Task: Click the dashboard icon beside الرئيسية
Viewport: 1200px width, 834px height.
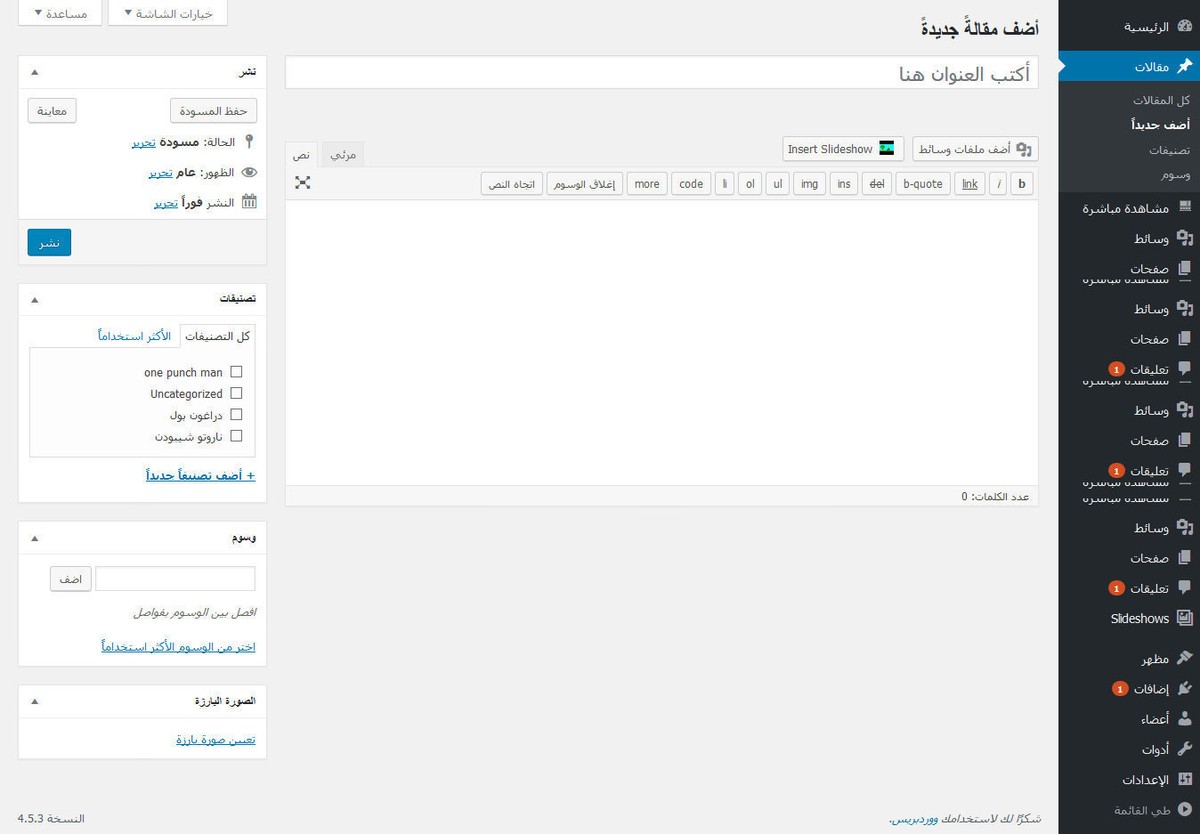Action: pos(1185,26)
